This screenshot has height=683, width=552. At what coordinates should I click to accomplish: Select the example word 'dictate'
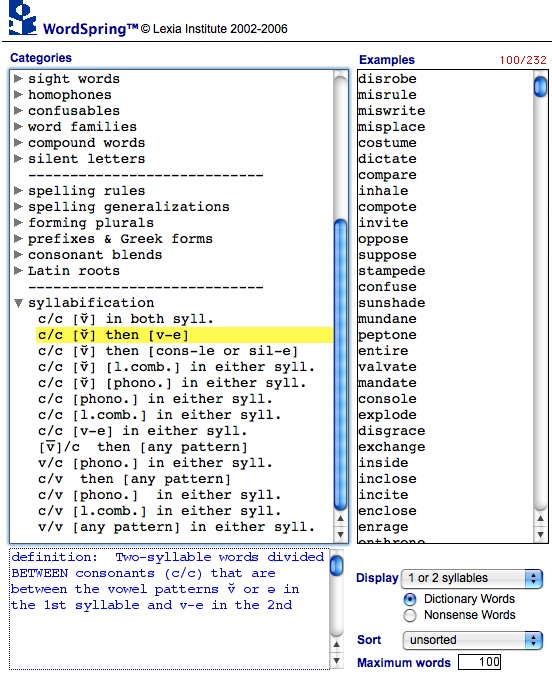(387, 159)
